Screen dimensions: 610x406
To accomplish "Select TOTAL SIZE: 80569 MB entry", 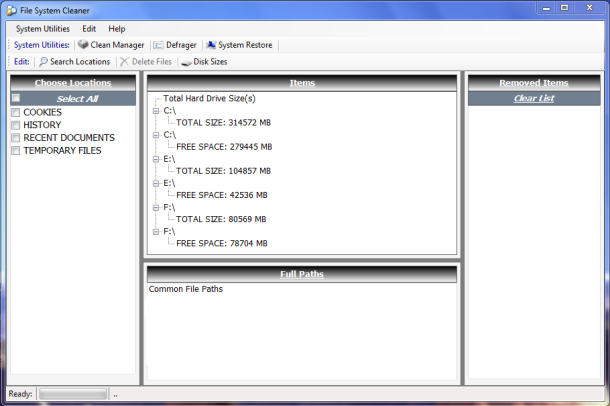I will click(221, 219).
